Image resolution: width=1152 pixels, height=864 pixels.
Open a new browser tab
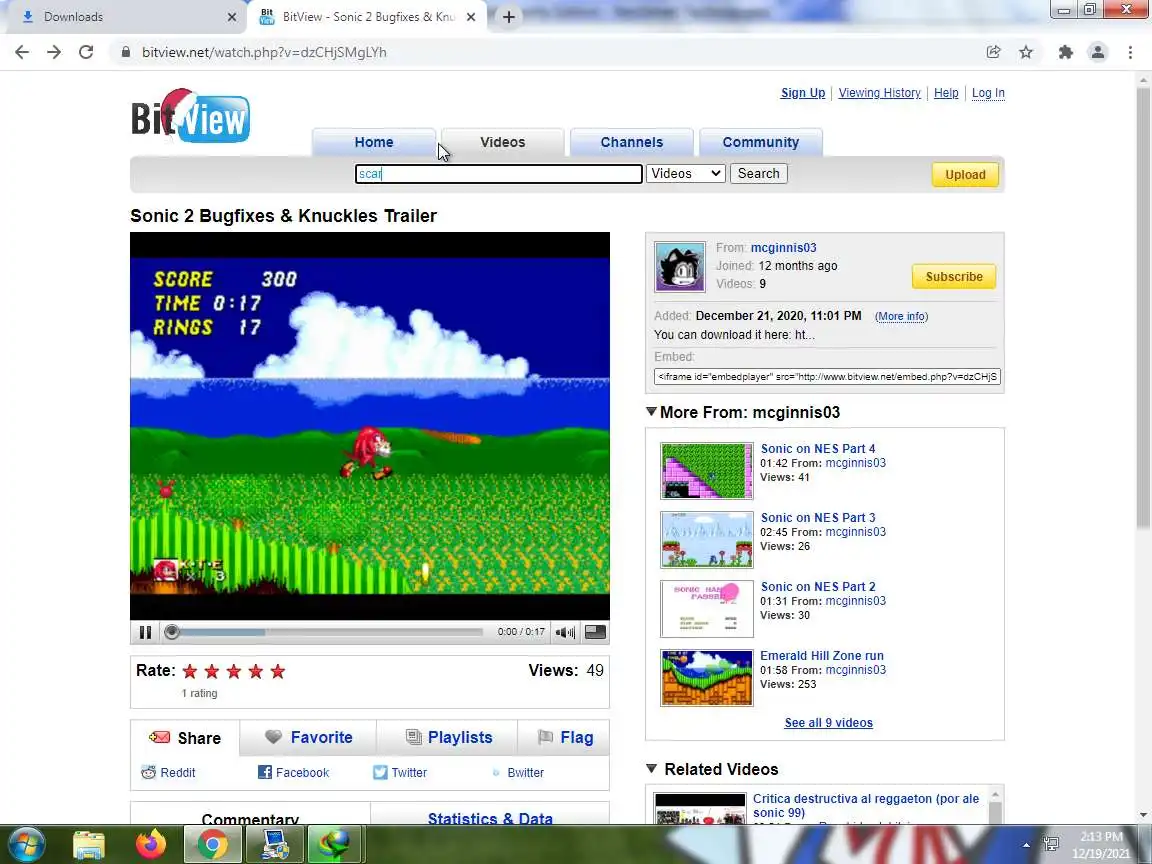click(x=508, y=17)
